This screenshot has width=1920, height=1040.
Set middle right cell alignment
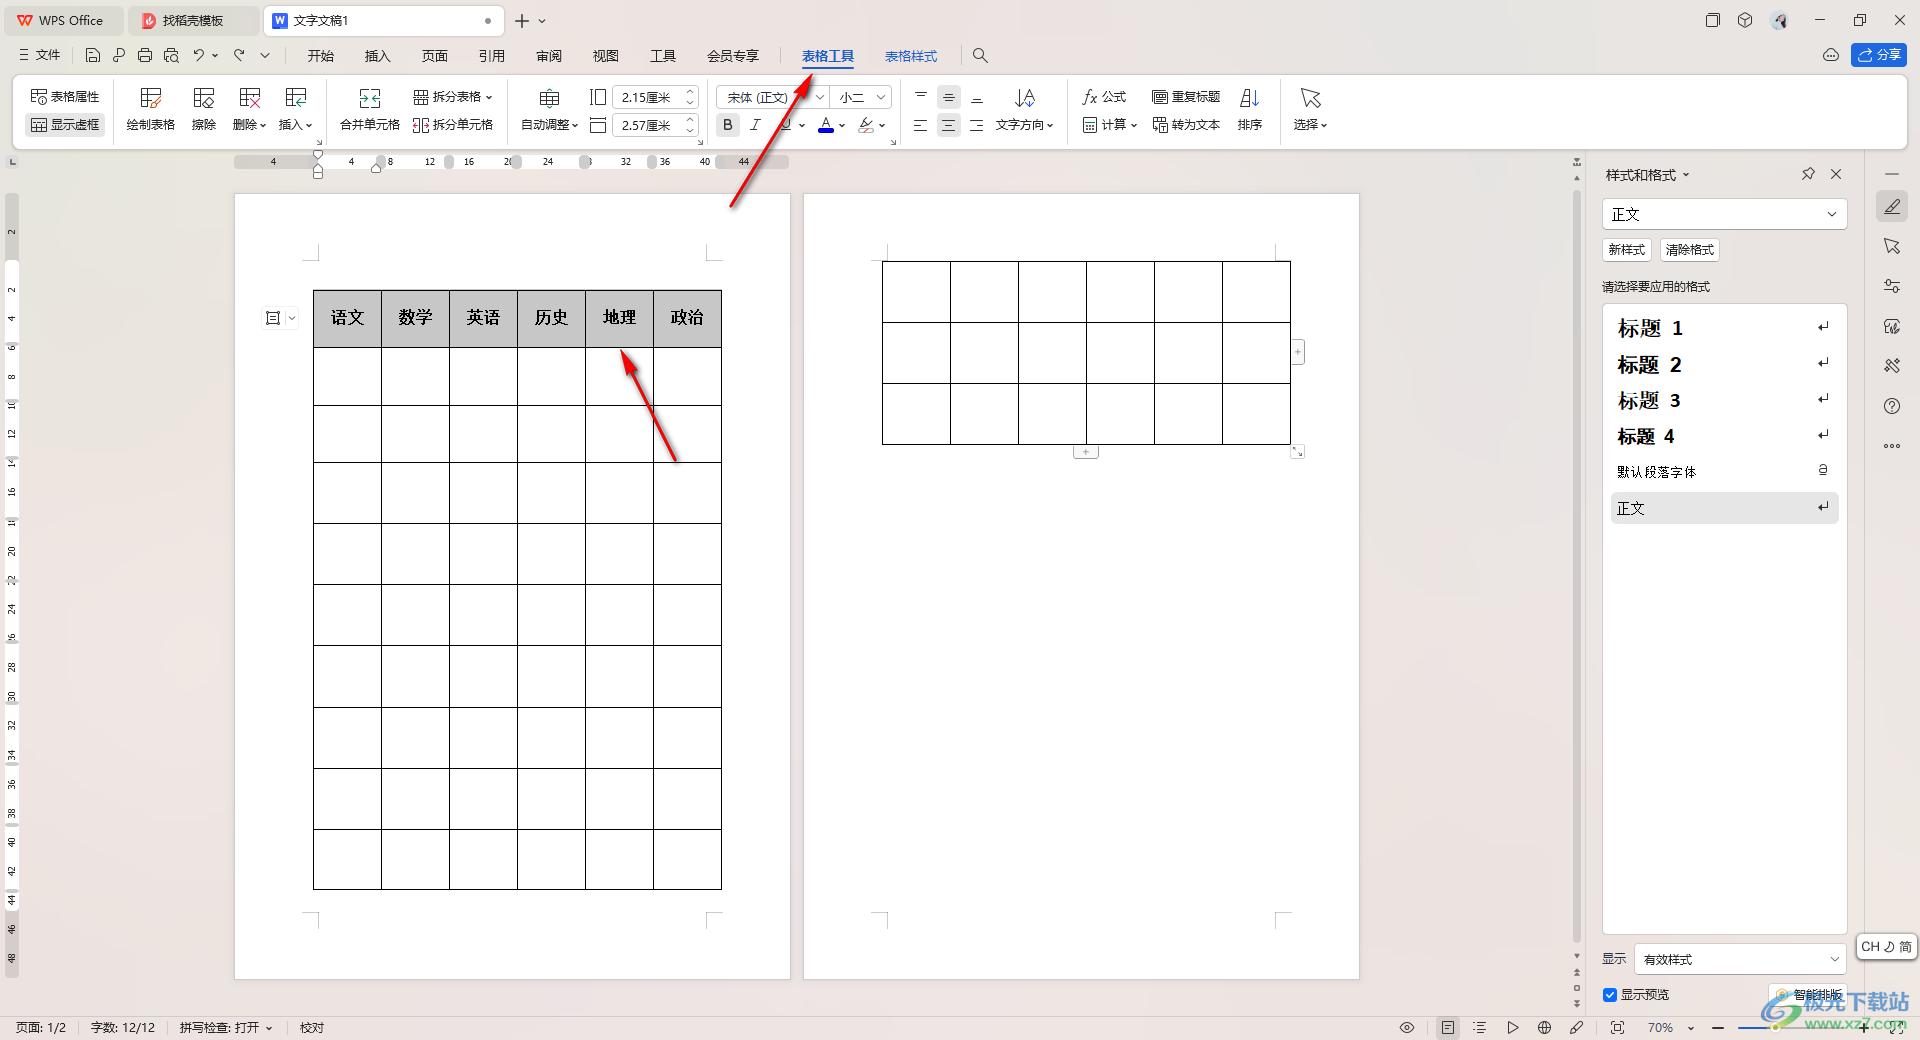(x=976, y=125)
